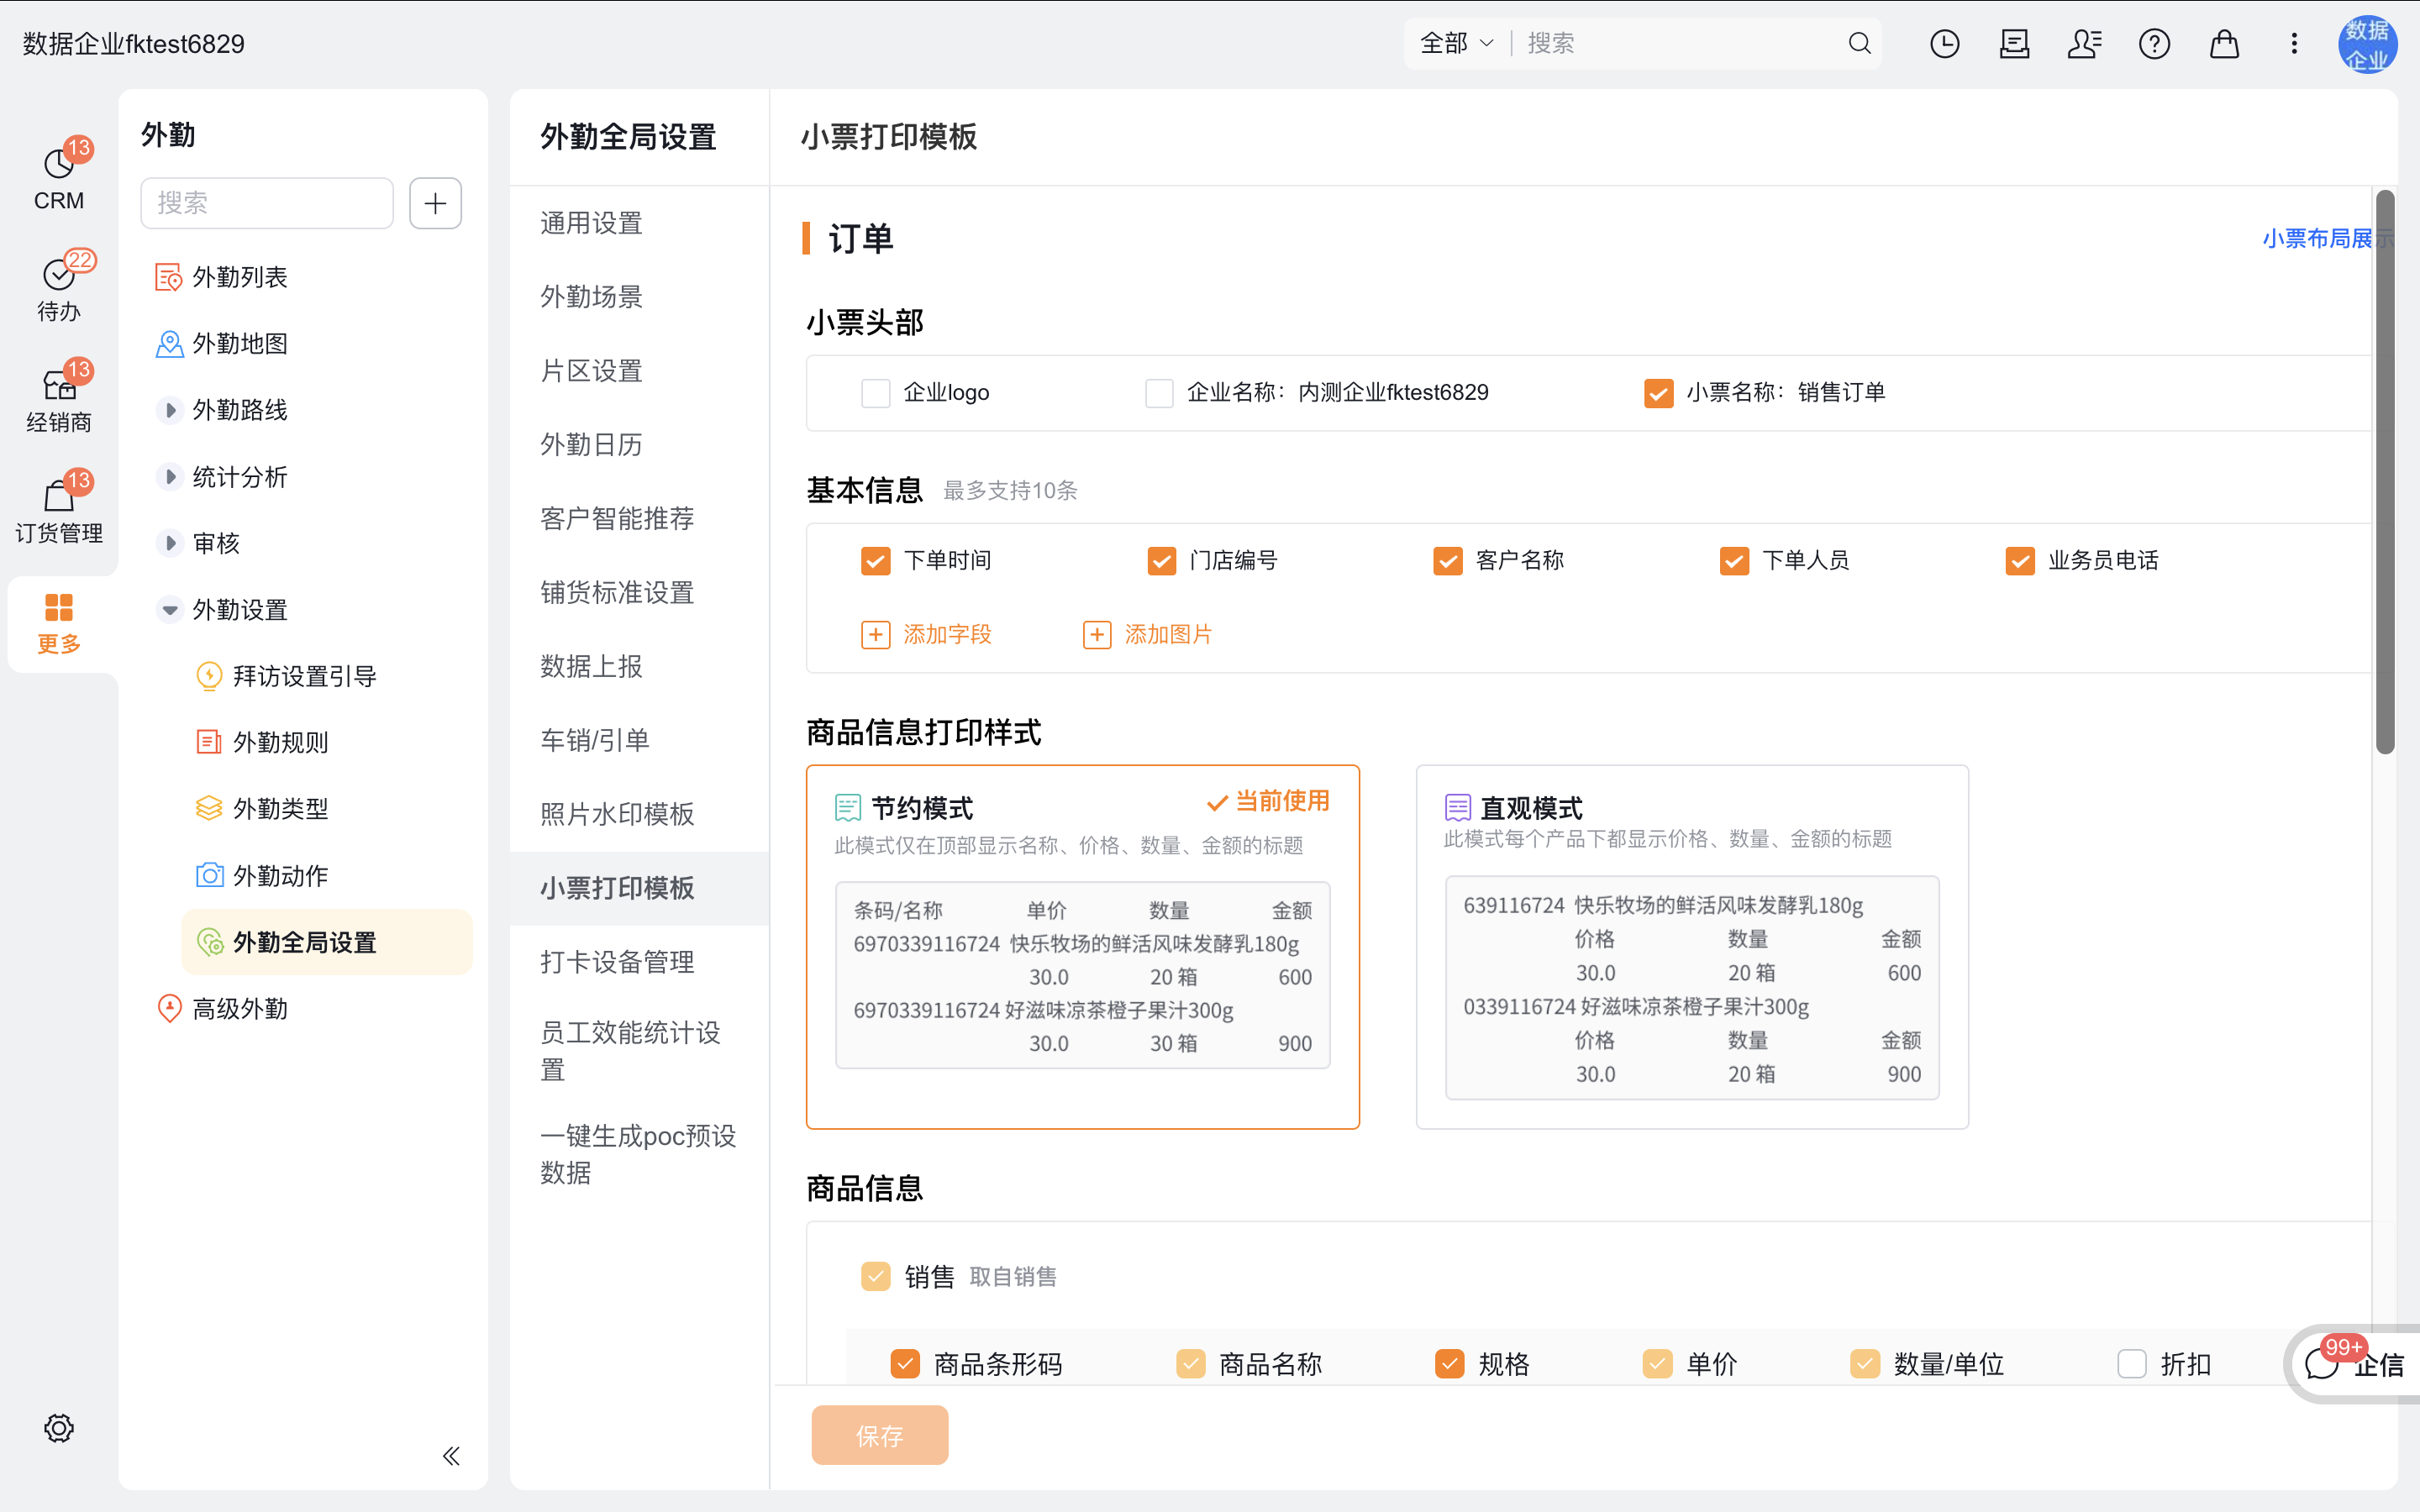Click the history clock icon in top bar

click(x=1944, y=43)
